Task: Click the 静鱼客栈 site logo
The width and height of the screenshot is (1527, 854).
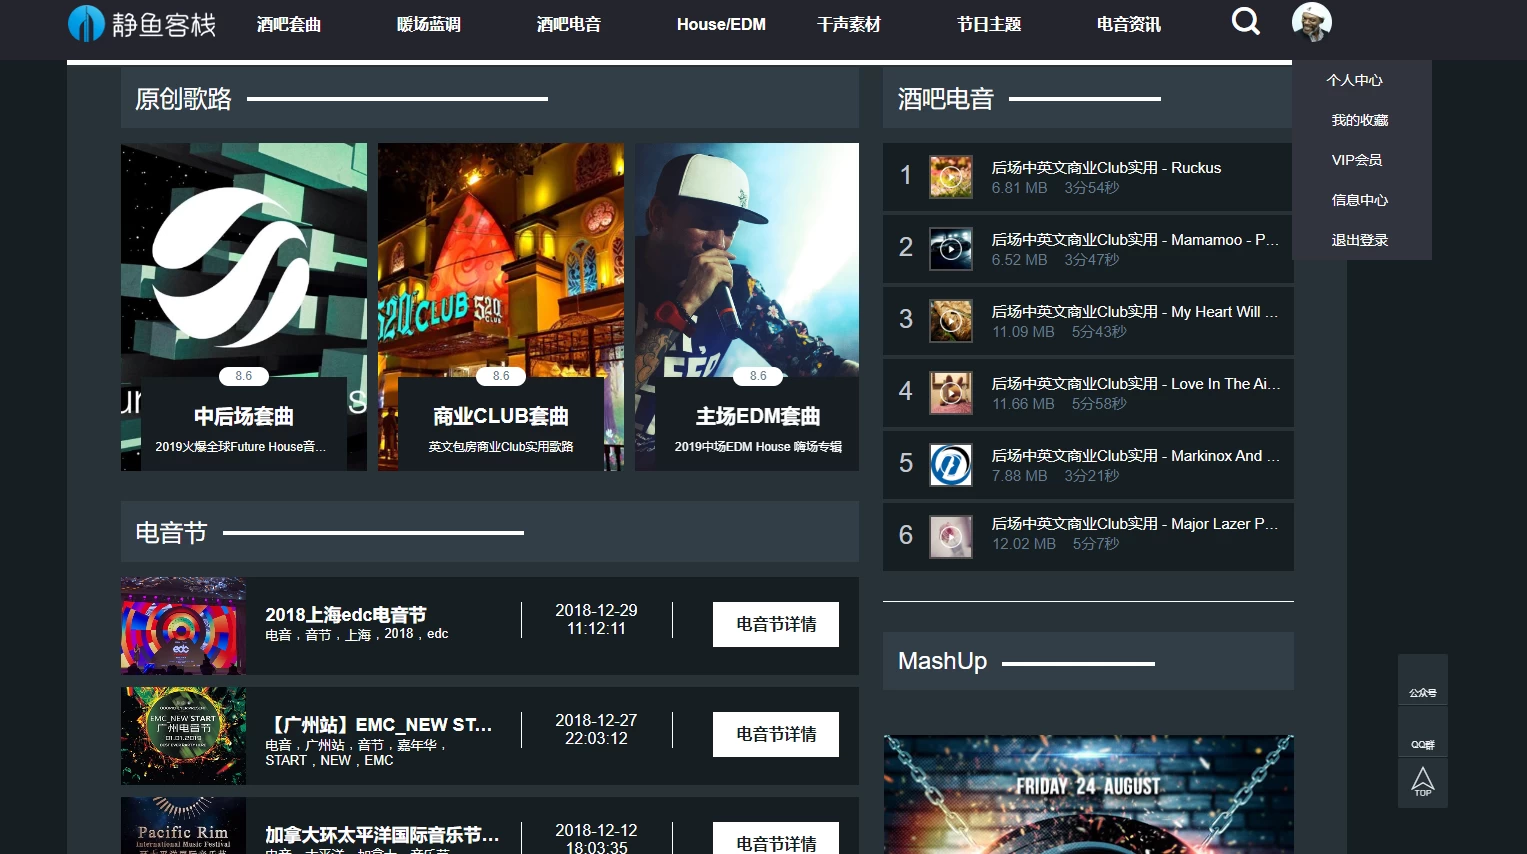Action: pyautogui.click(x=142, y=24)
